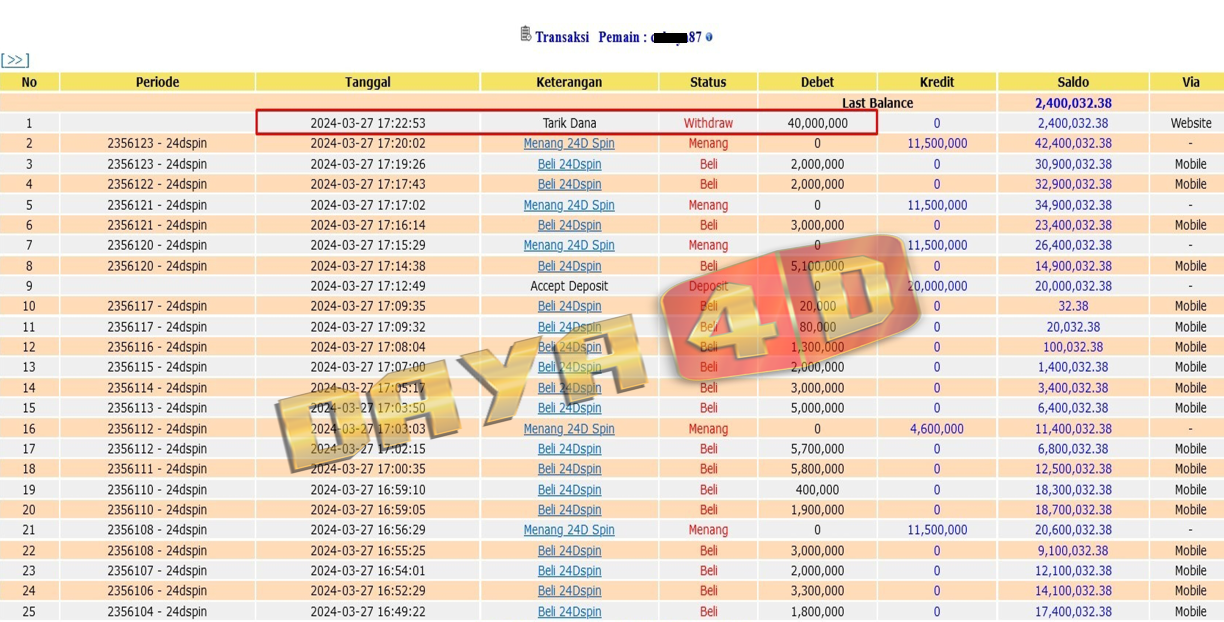Open Beli 24Dspin link in row 3

(x=569, y=164)
